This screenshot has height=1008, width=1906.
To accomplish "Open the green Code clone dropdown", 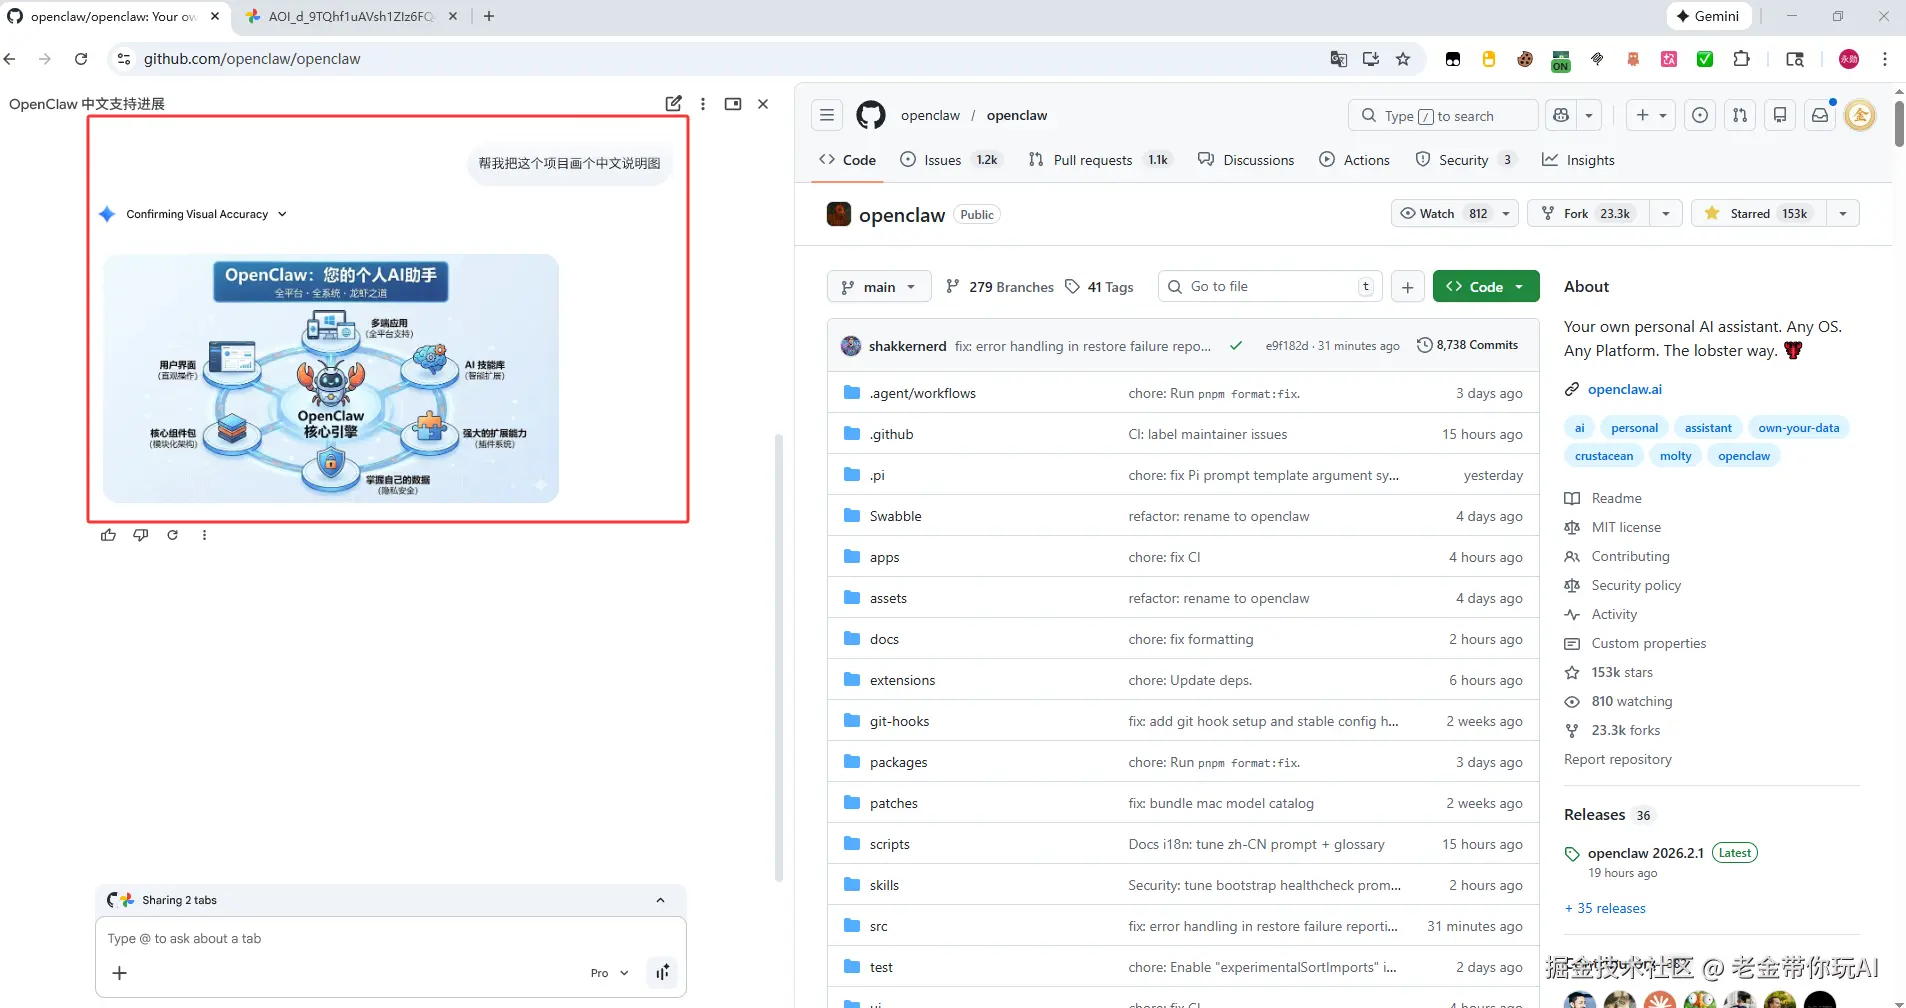I will [1486, 287].
